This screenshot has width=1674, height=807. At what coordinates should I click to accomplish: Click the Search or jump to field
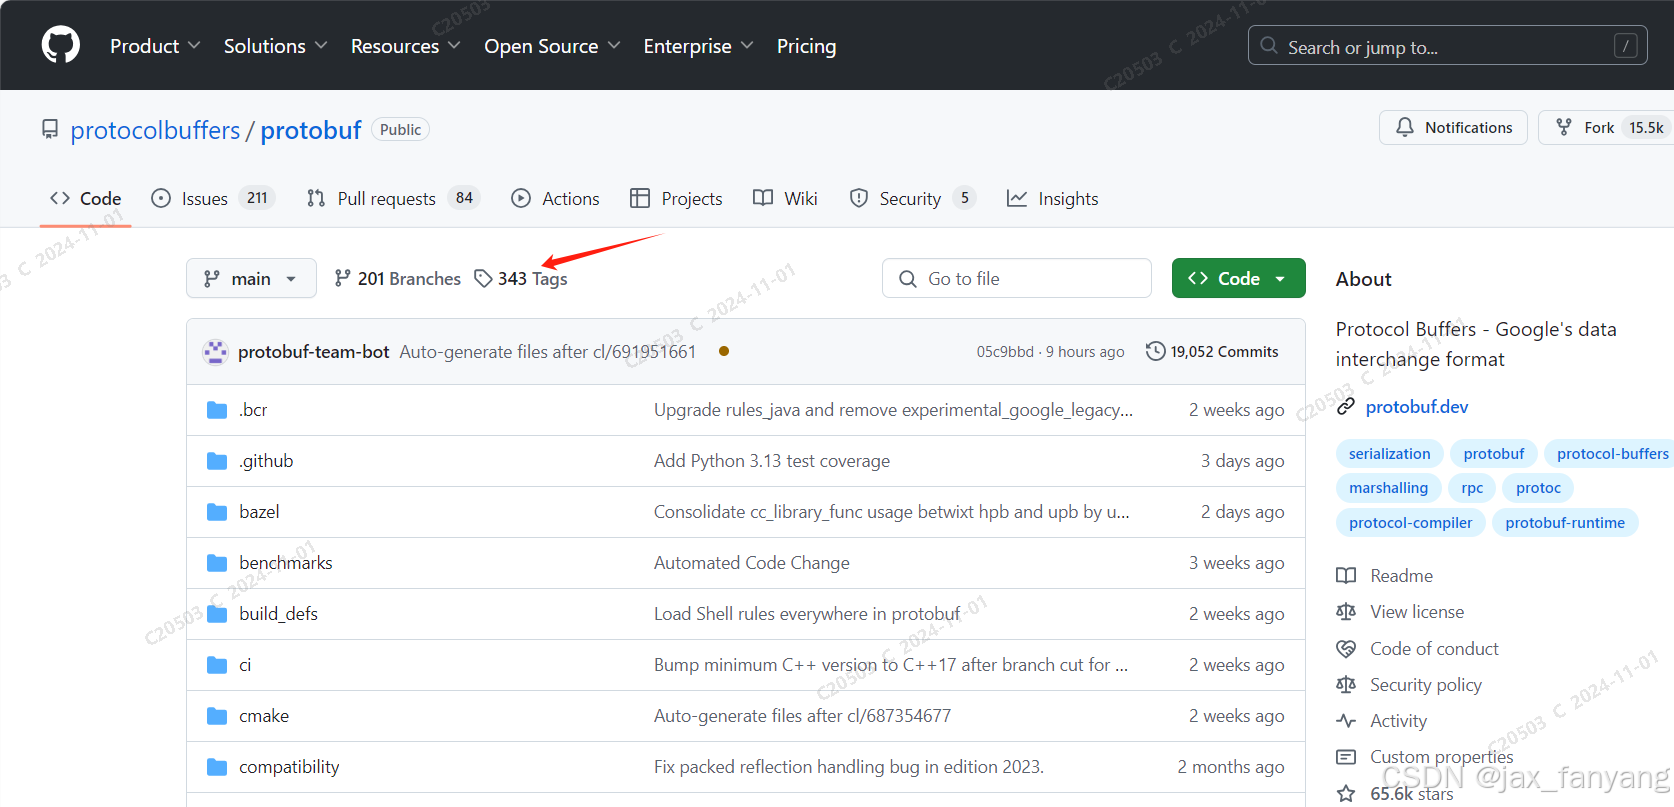pyautogui.click(x=1448, y=46)
